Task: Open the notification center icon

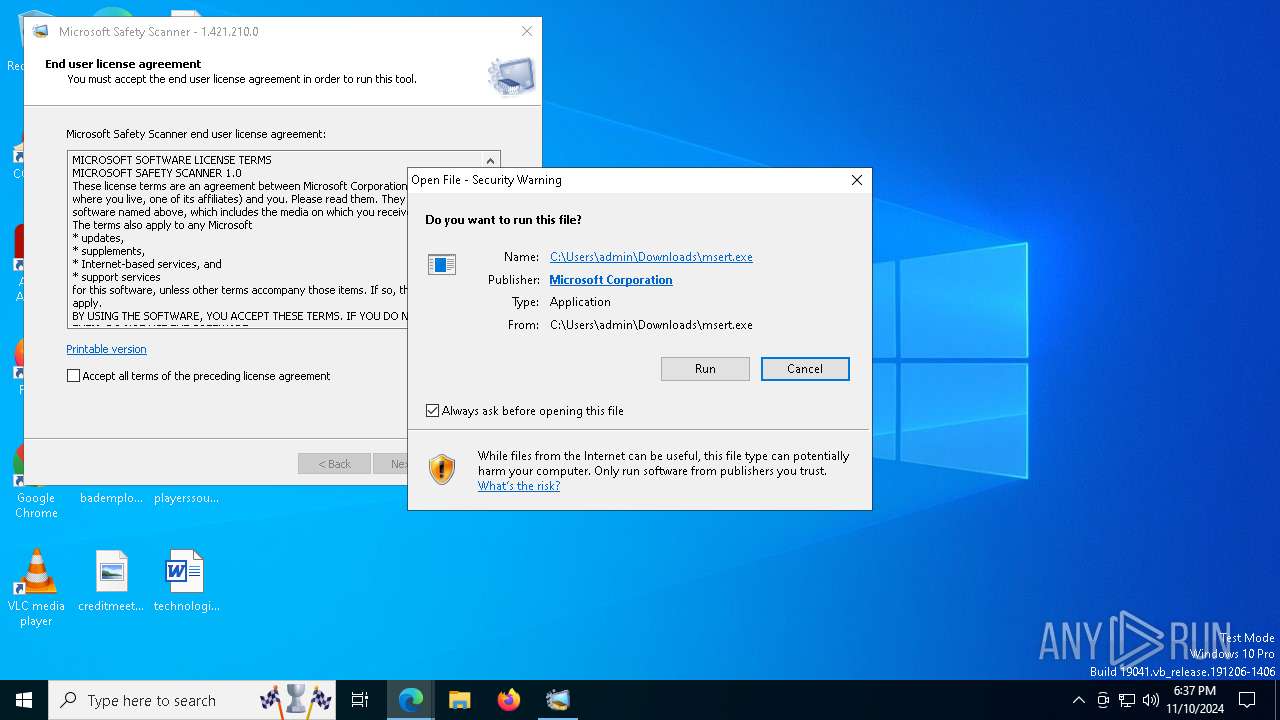Action: click(x=1247, y=700)
